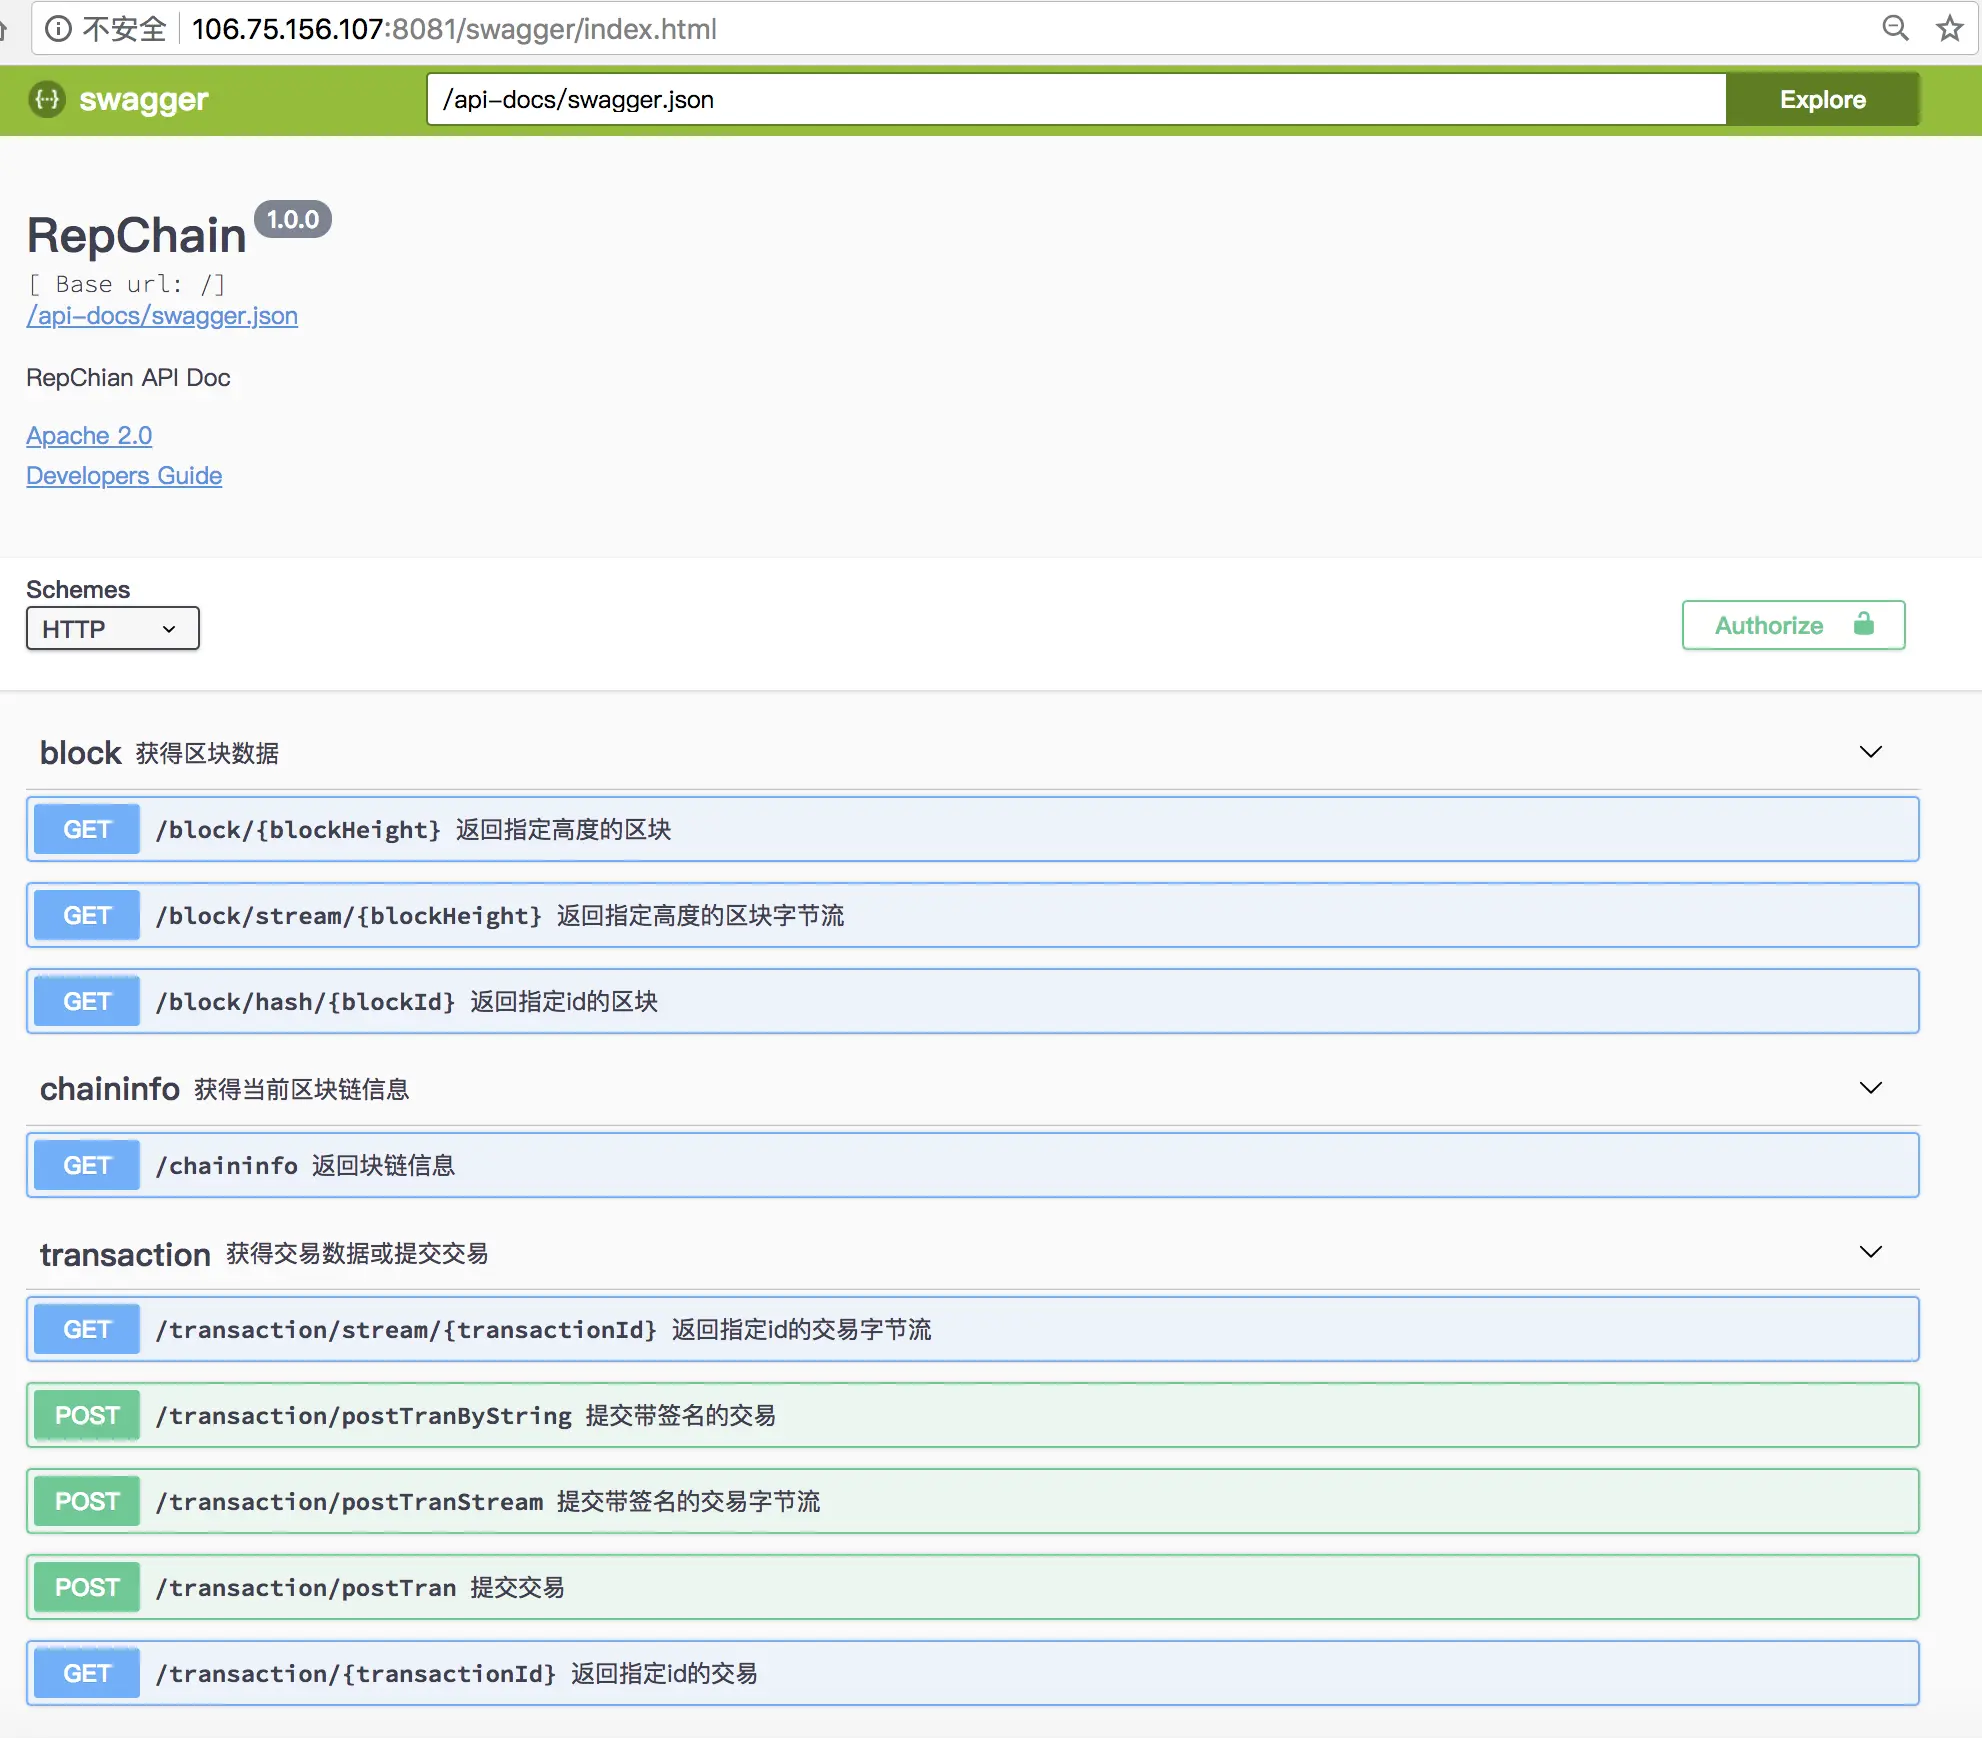This screenshot has height=1738, width=1982.
Task: Click the Swagger logo icon
Action: point(46,98)
